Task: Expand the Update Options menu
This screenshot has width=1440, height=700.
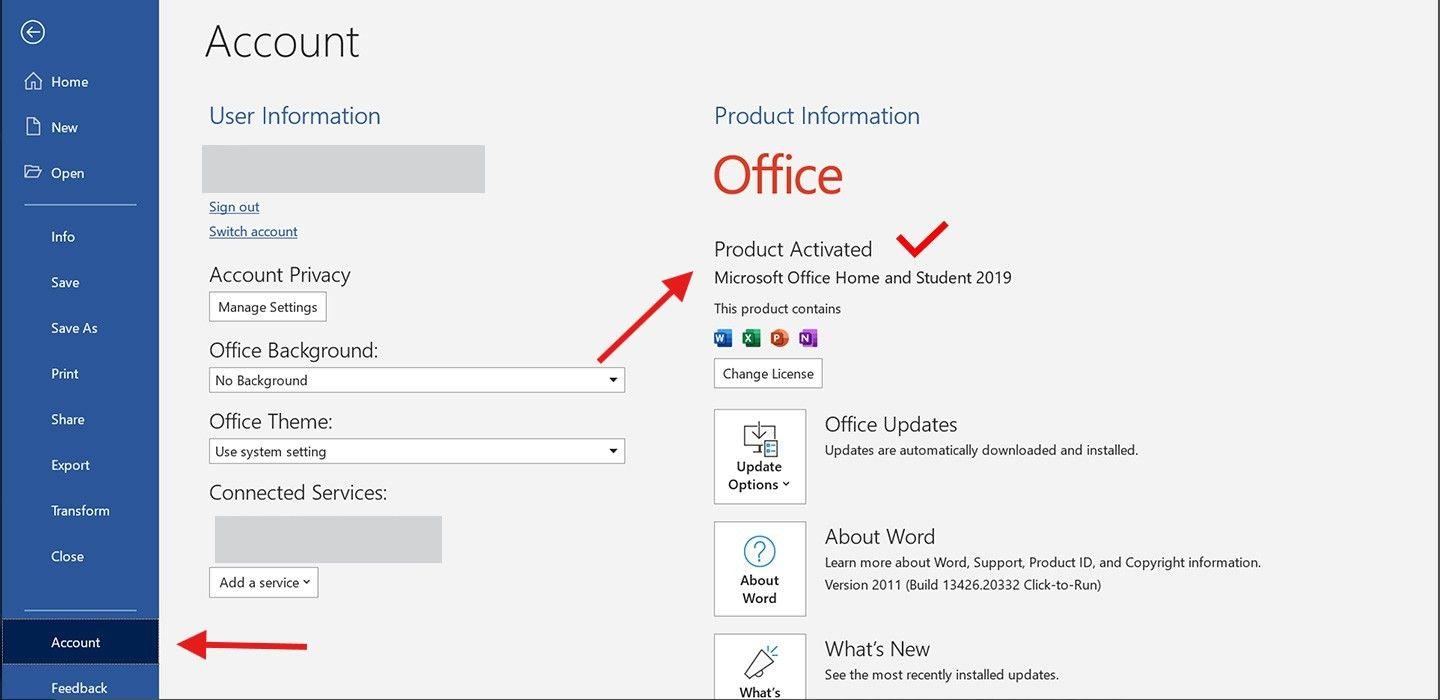Action: 758,468
